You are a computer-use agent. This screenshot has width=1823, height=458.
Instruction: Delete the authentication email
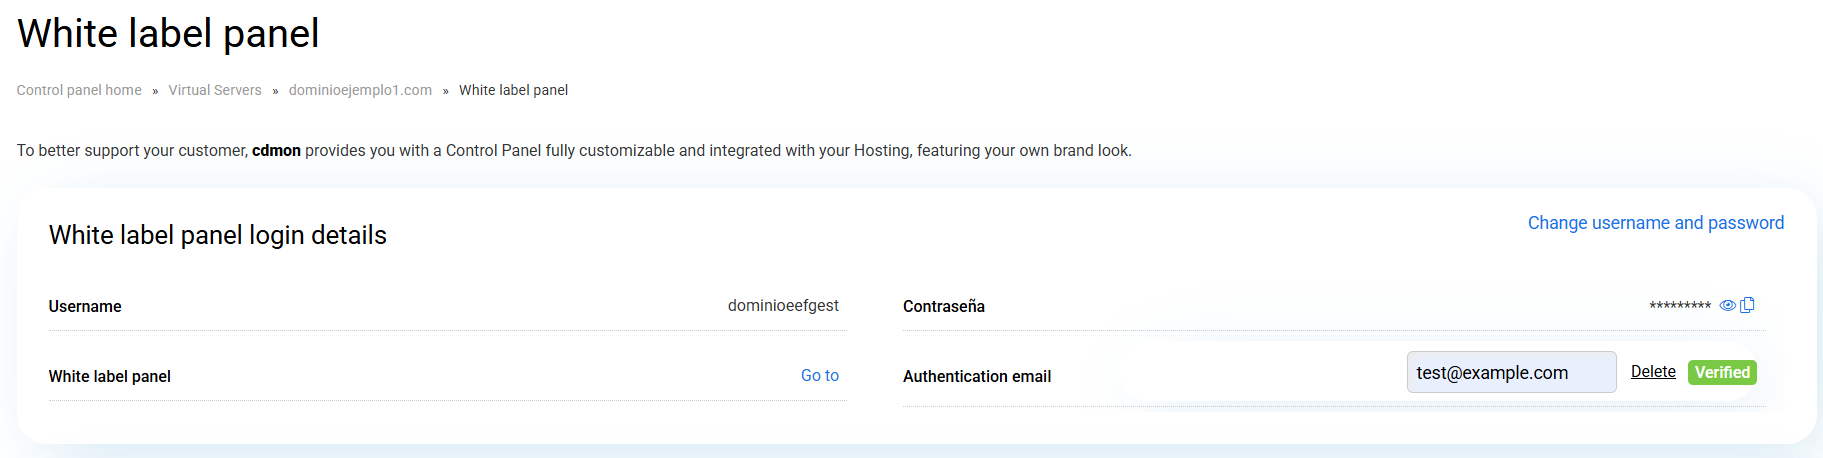(1652, 372)
